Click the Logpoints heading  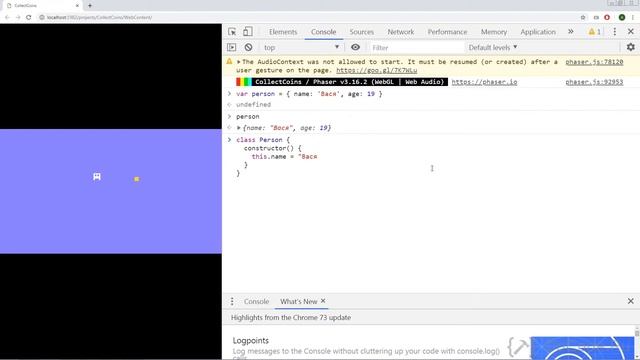point(251,340)
